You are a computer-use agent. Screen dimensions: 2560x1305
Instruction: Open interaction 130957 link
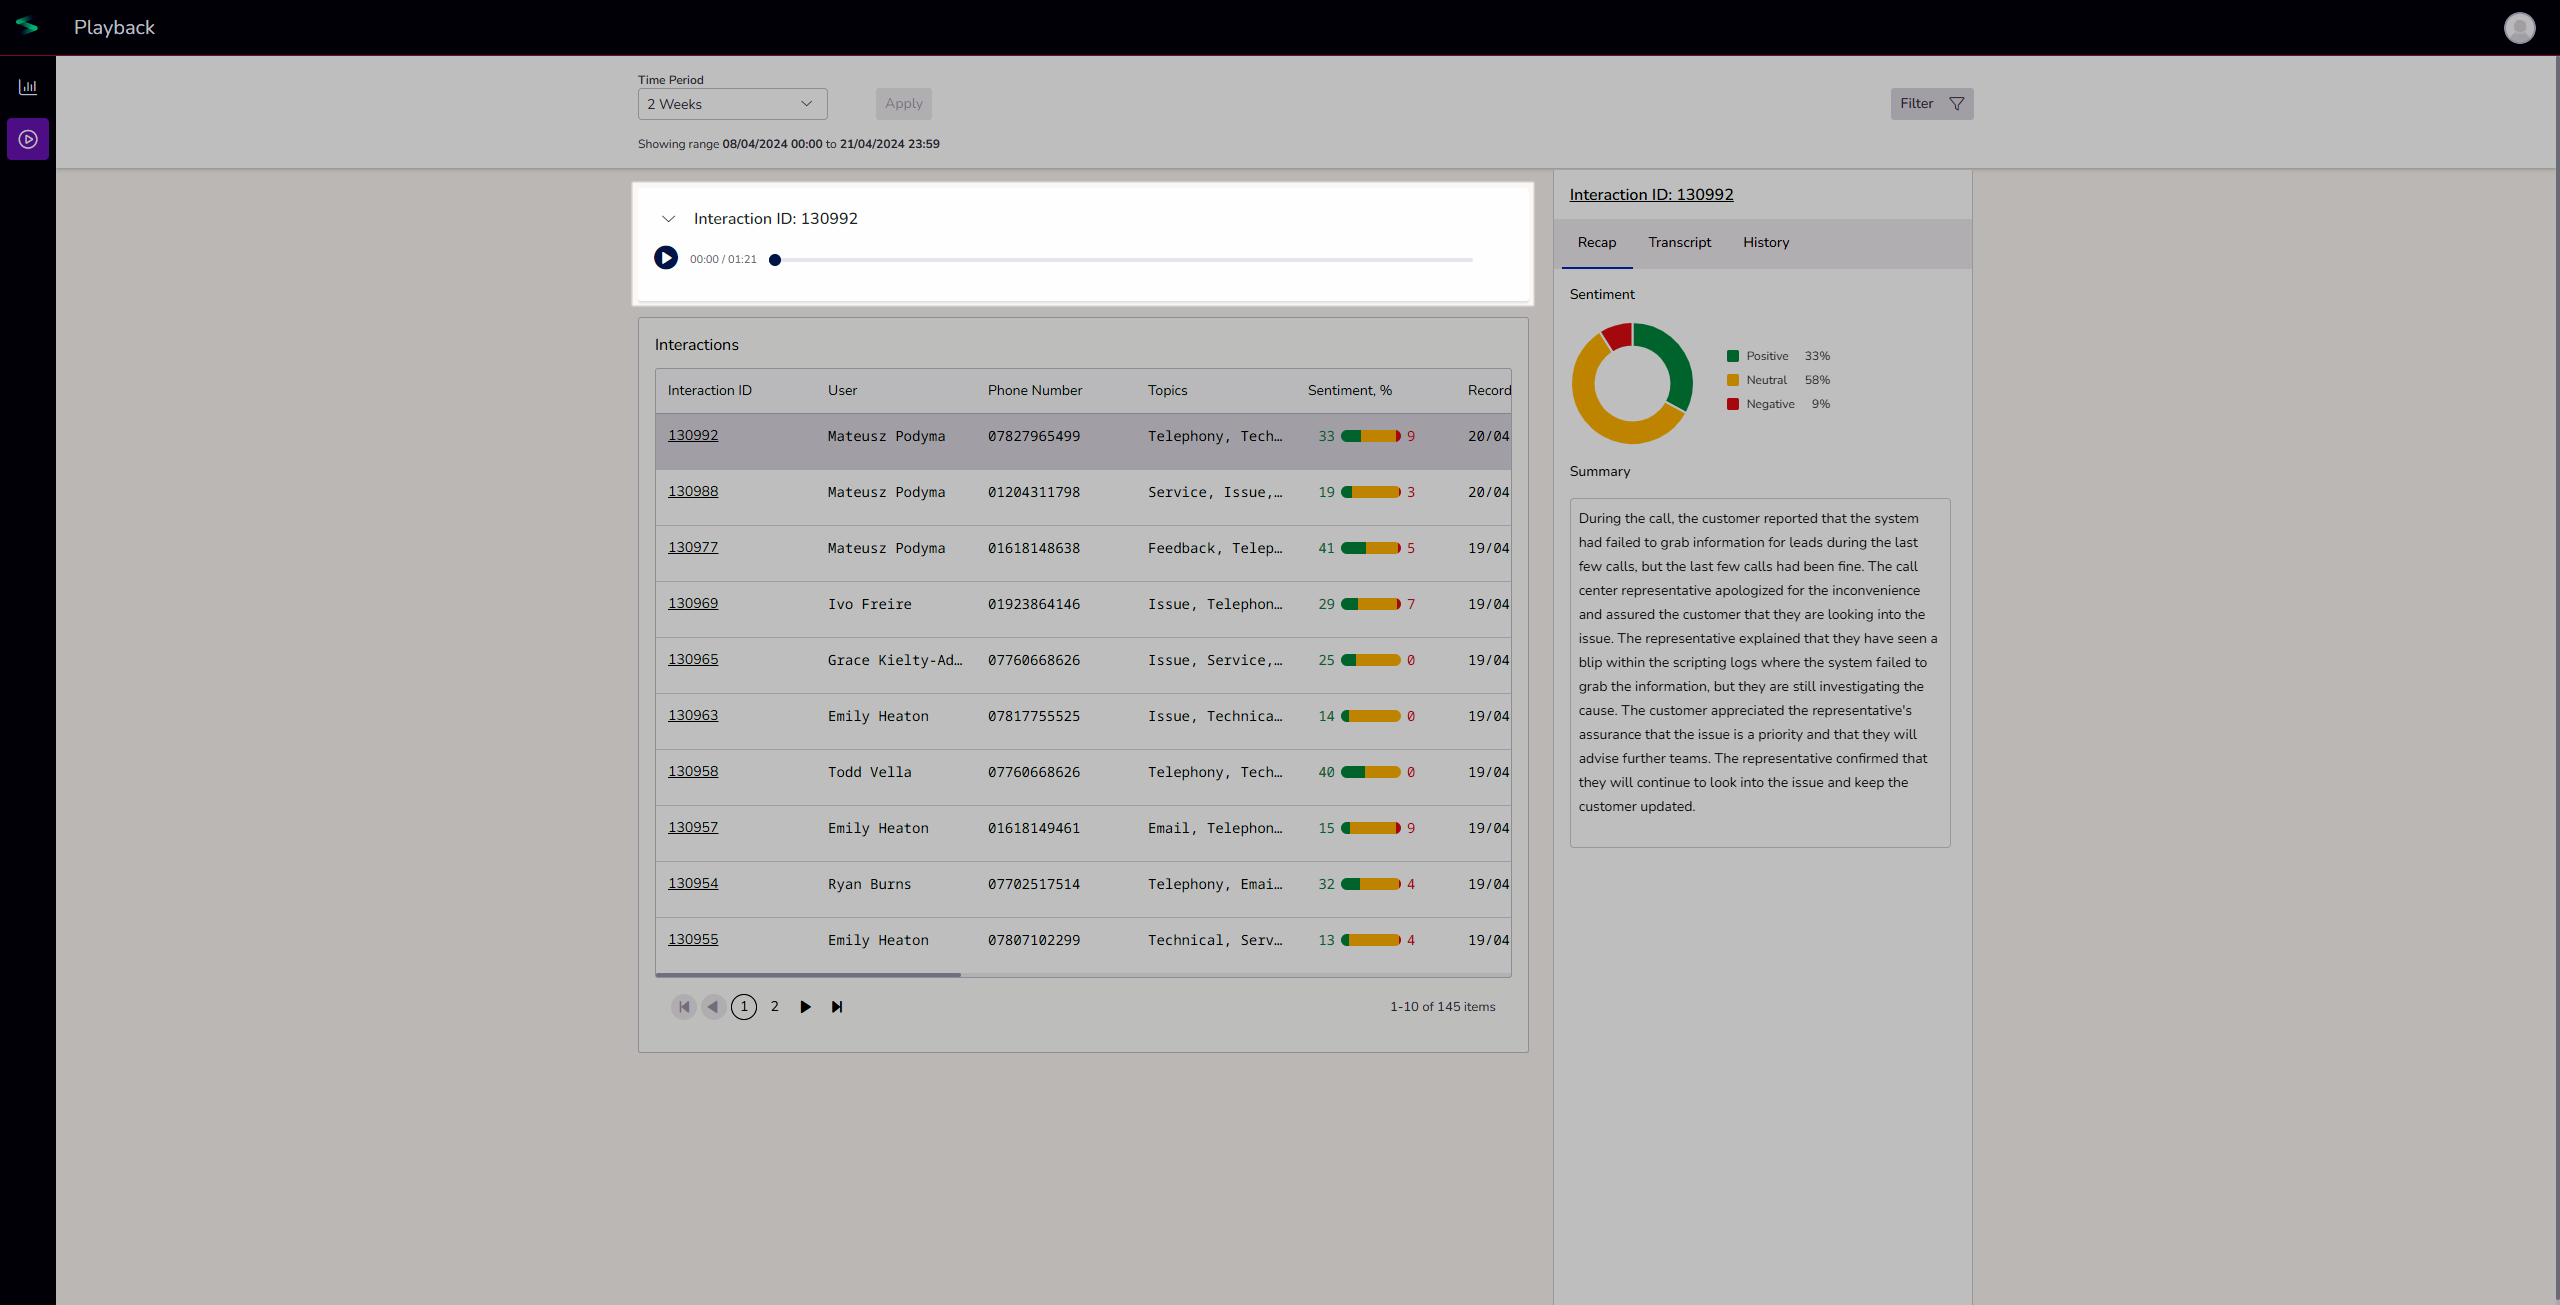point(693,827)
